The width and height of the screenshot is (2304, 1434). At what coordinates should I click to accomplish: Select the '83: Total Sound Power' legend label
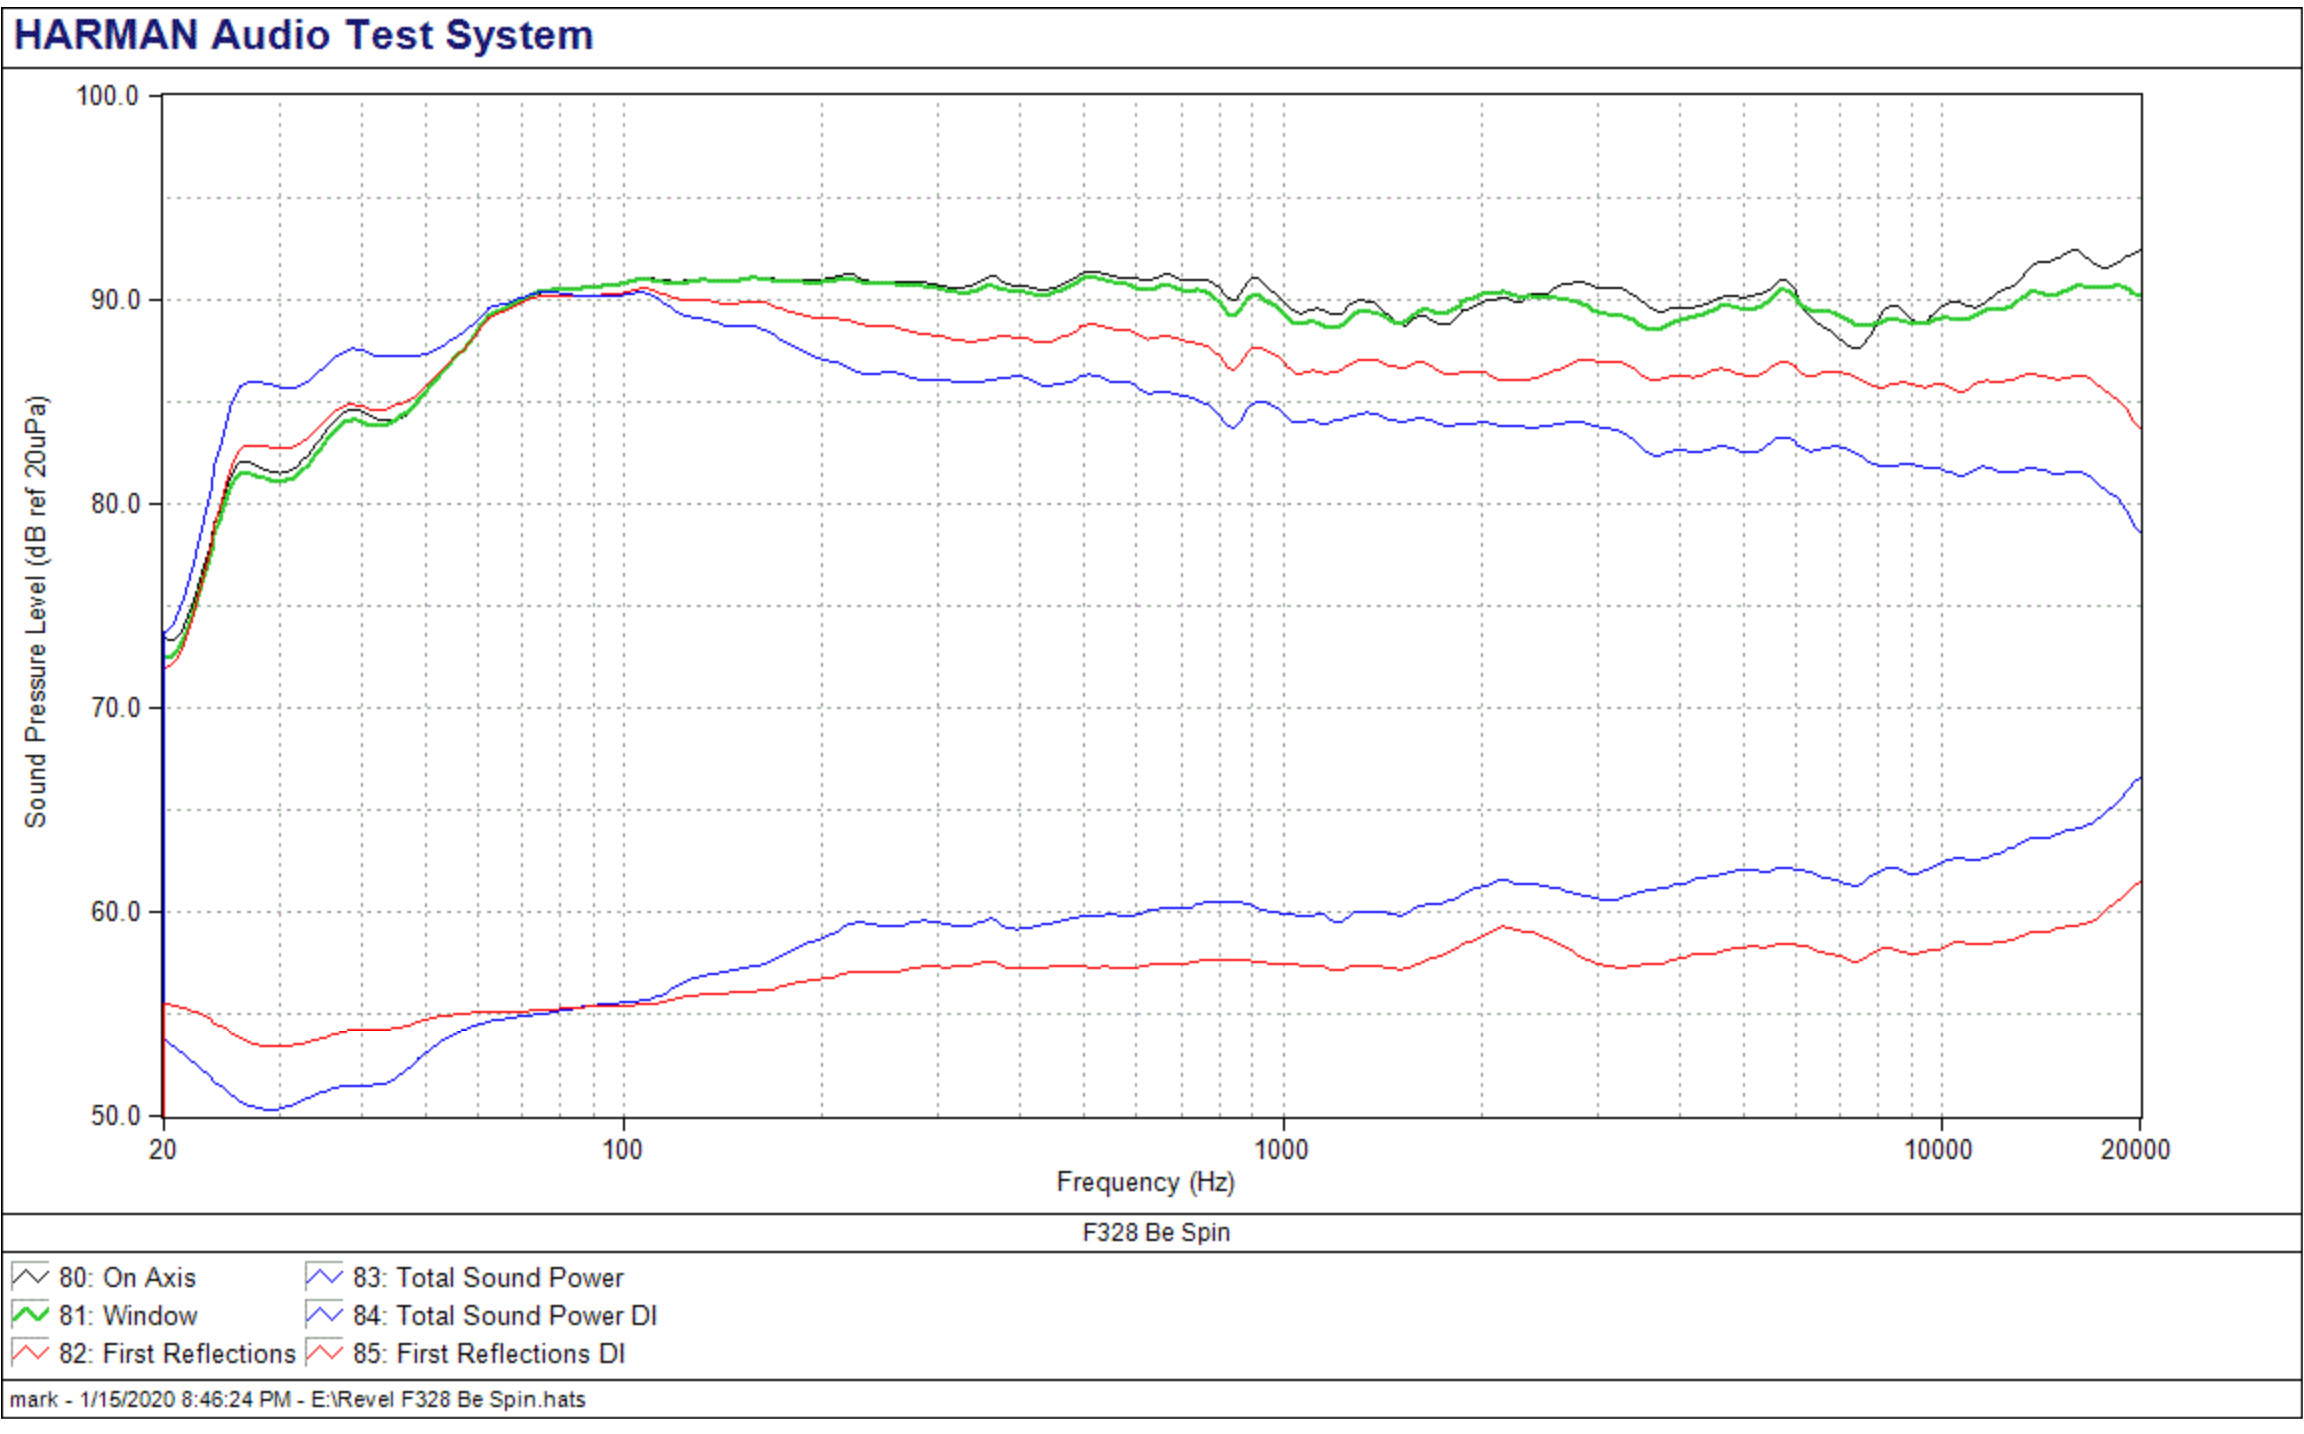[487, 1277]
